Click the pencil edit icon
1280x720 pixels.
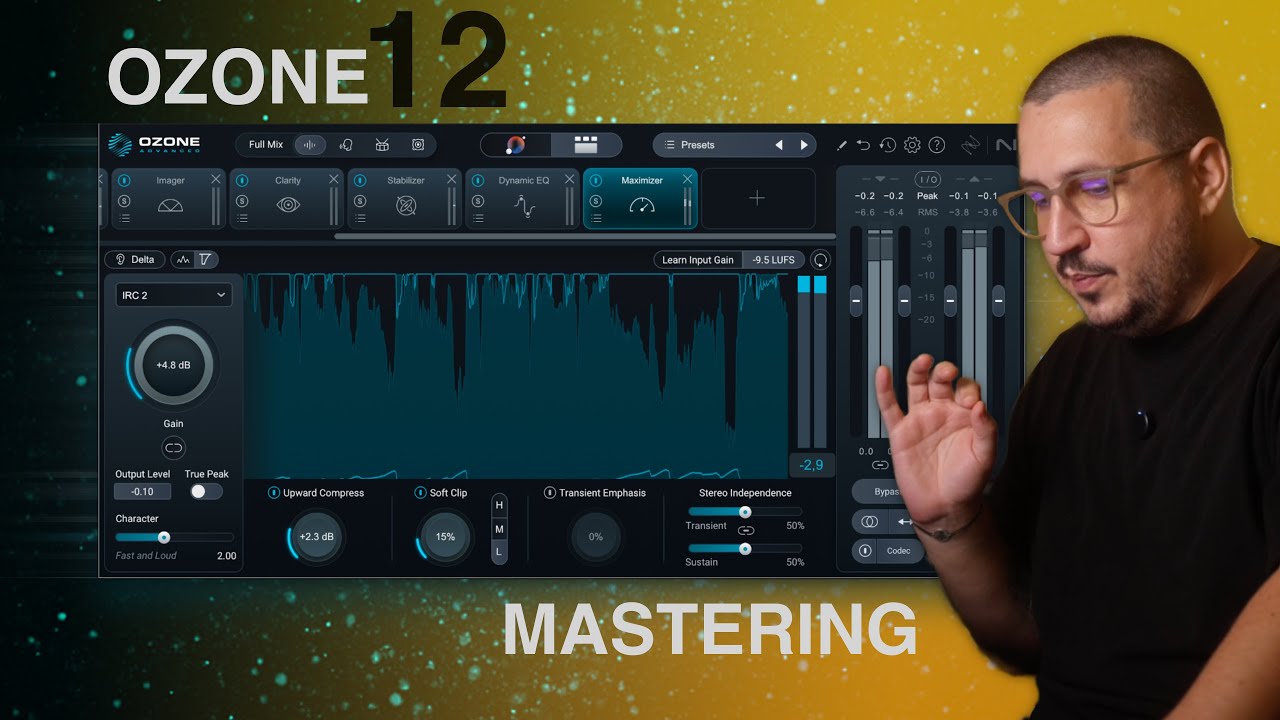[842, 145]
